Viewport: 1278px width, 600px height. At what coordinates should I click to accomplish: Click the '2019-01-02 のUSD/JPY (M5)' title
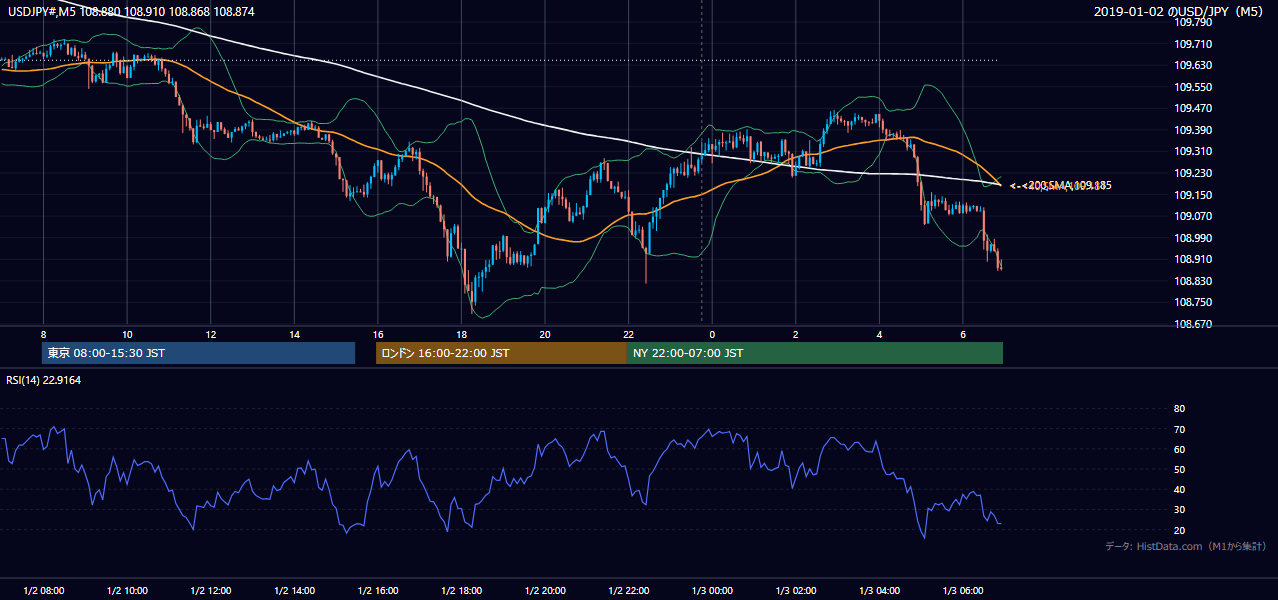click(x=1181, y=12)
